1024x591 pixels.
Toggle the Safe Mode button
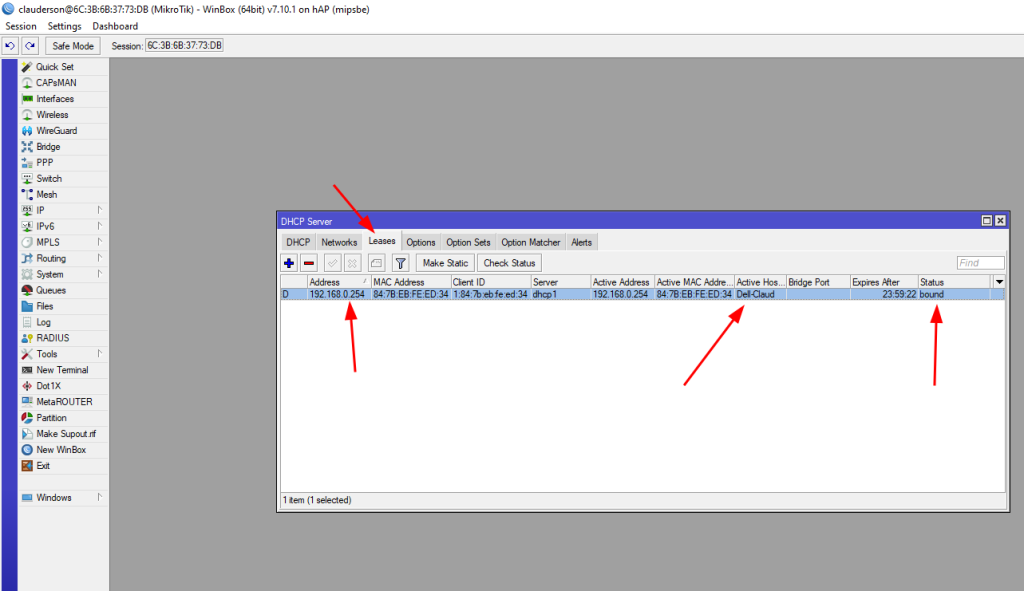click(73, 46)
